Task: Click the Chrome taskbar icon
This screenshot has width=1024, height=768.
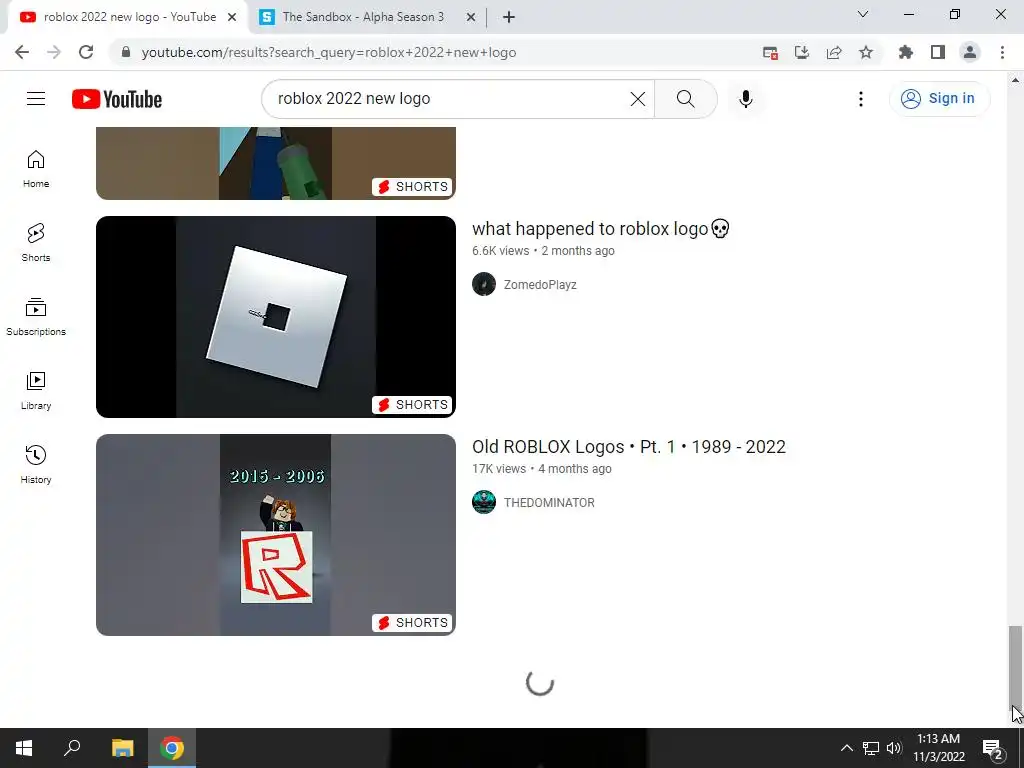Action: (x=172, y=748)
